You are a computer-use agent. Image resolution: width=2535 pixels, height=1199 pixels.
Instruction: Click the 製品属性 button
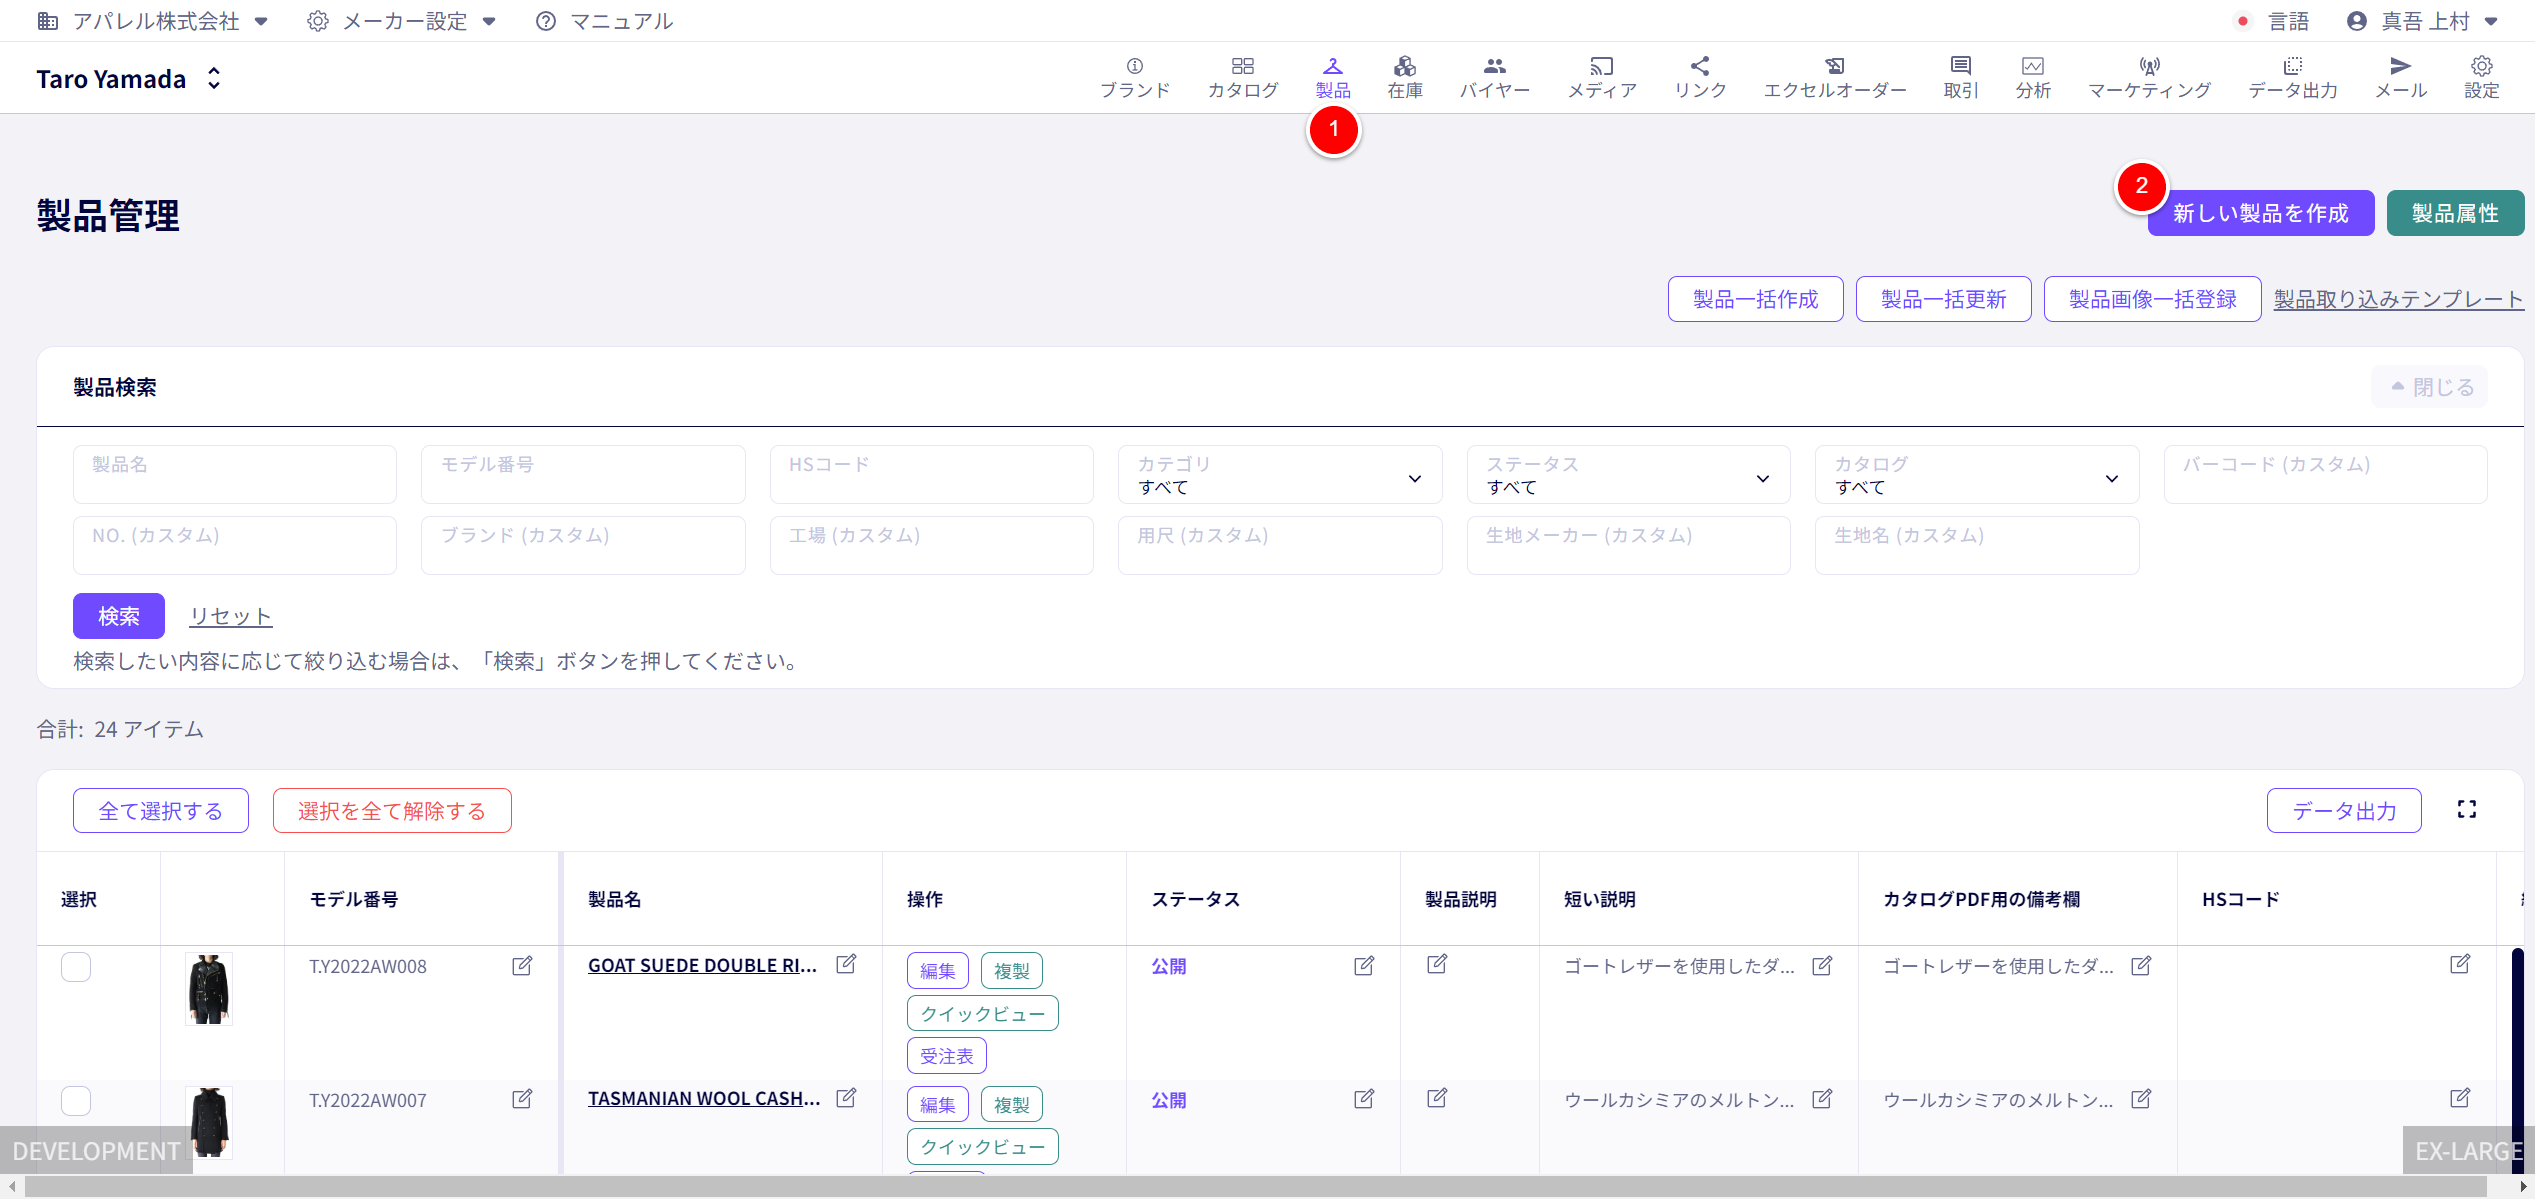point(2455,213)
